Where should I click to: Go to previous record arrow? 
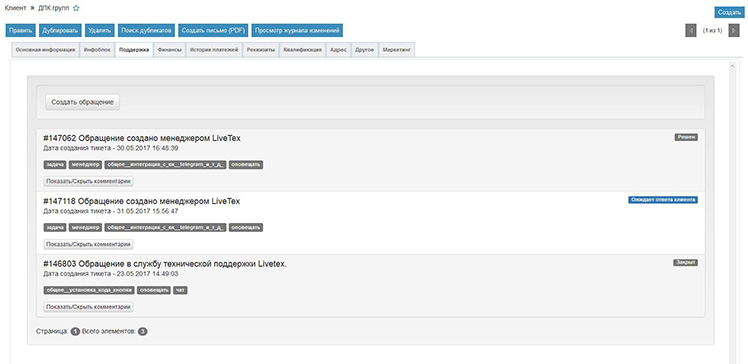(x=690, y=31)
